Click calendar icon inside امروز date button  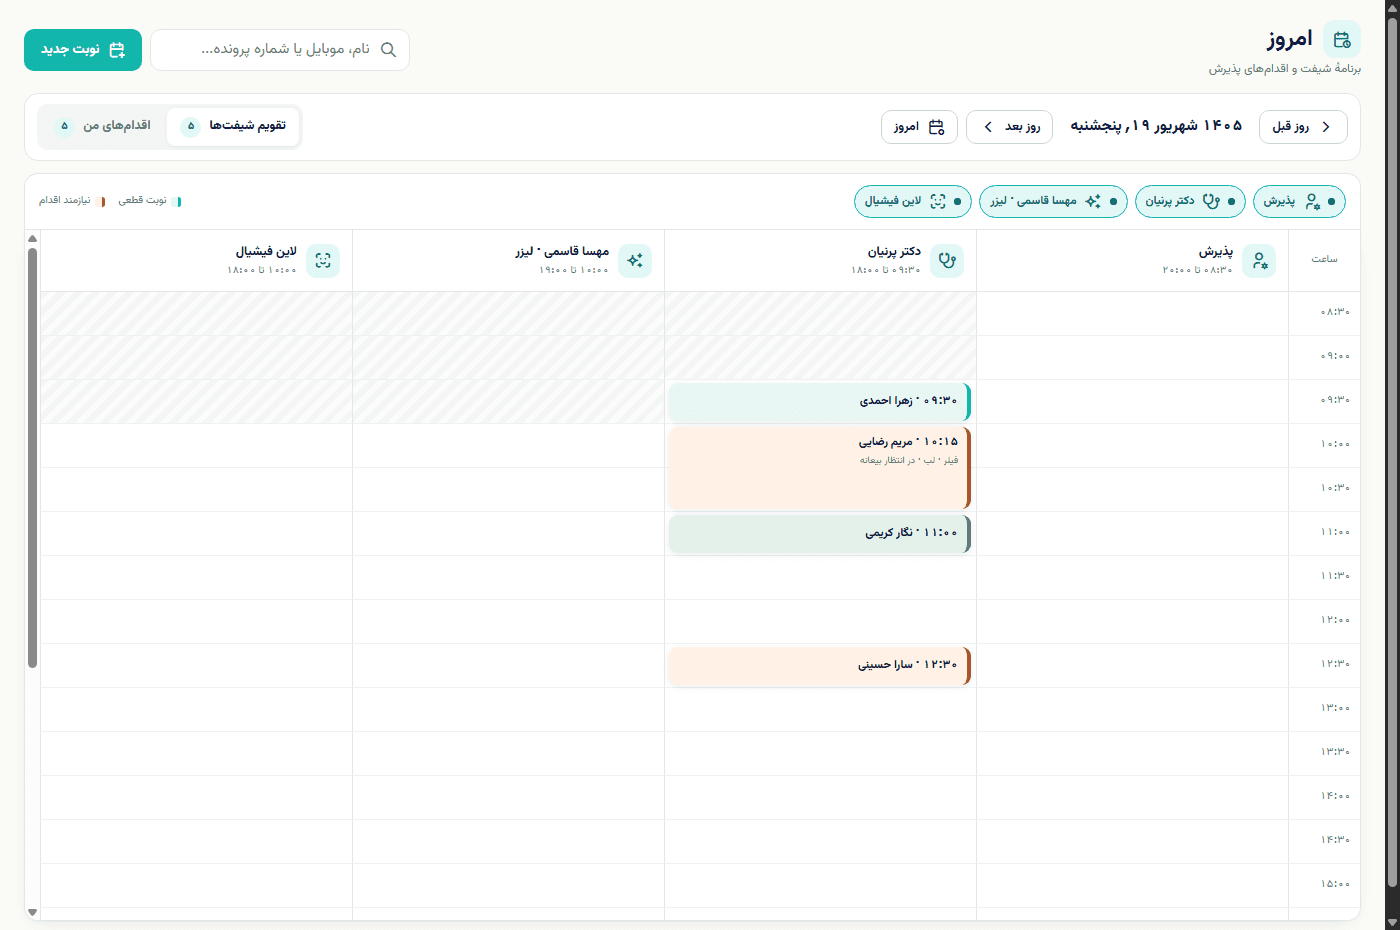tap(937, 127)
